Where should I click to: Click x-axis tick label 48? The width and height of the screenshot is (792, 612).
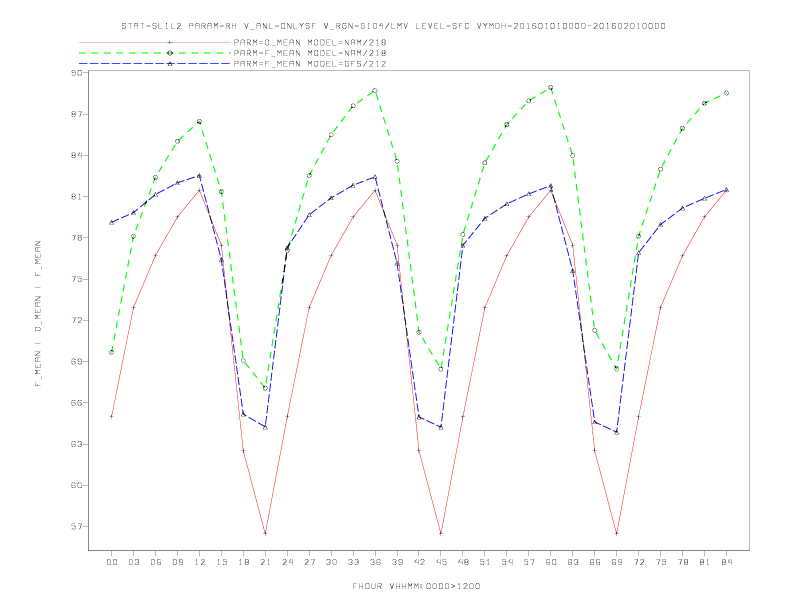pyautogui.click(x=463, y=562)
